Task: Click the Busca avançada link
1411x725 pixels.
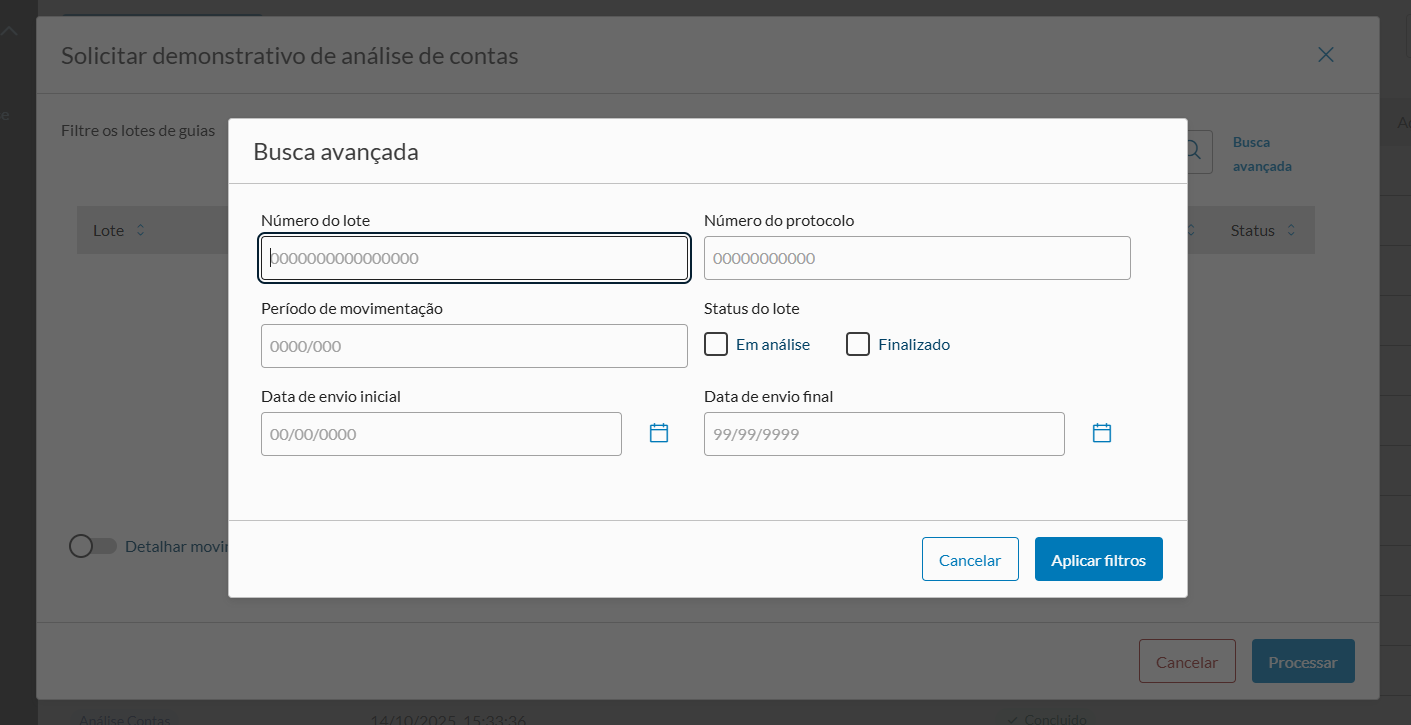Action: (1262, 154)
